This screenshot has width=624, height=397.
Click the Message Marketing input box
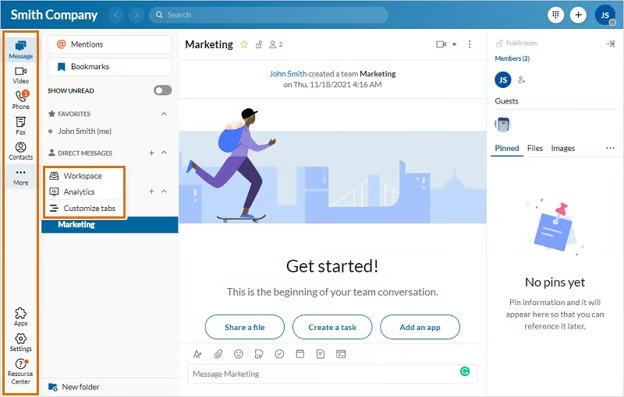[332, 374]
